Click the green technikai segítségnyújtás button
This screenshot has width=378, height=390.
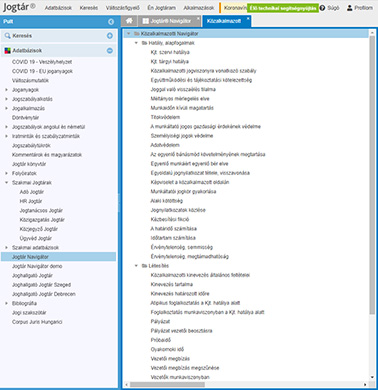[x=283, y=8]
